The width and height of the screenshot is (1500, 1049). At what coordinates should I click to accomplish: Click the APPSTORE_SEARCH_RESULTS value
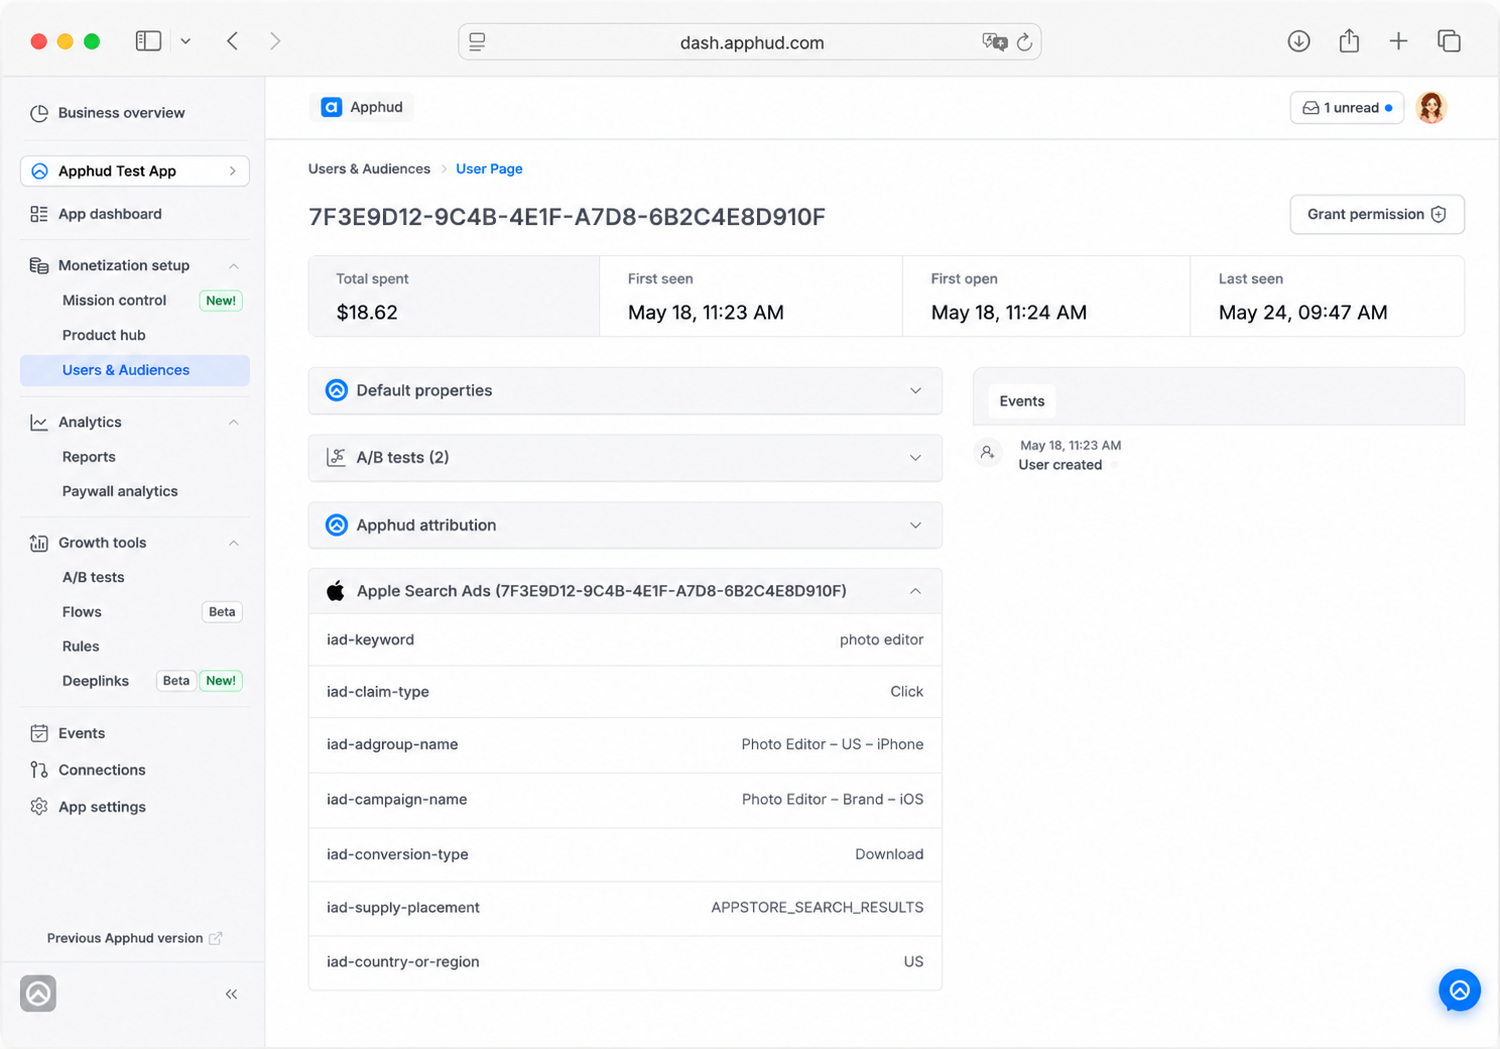tap(817, 907)
